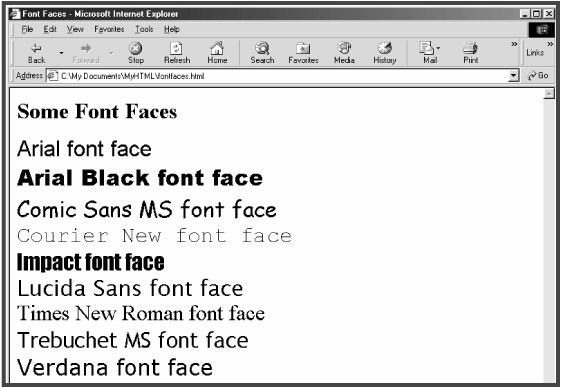Expand the Address bar dropdown list
The image size is (561, 388).
pos(514,76)
